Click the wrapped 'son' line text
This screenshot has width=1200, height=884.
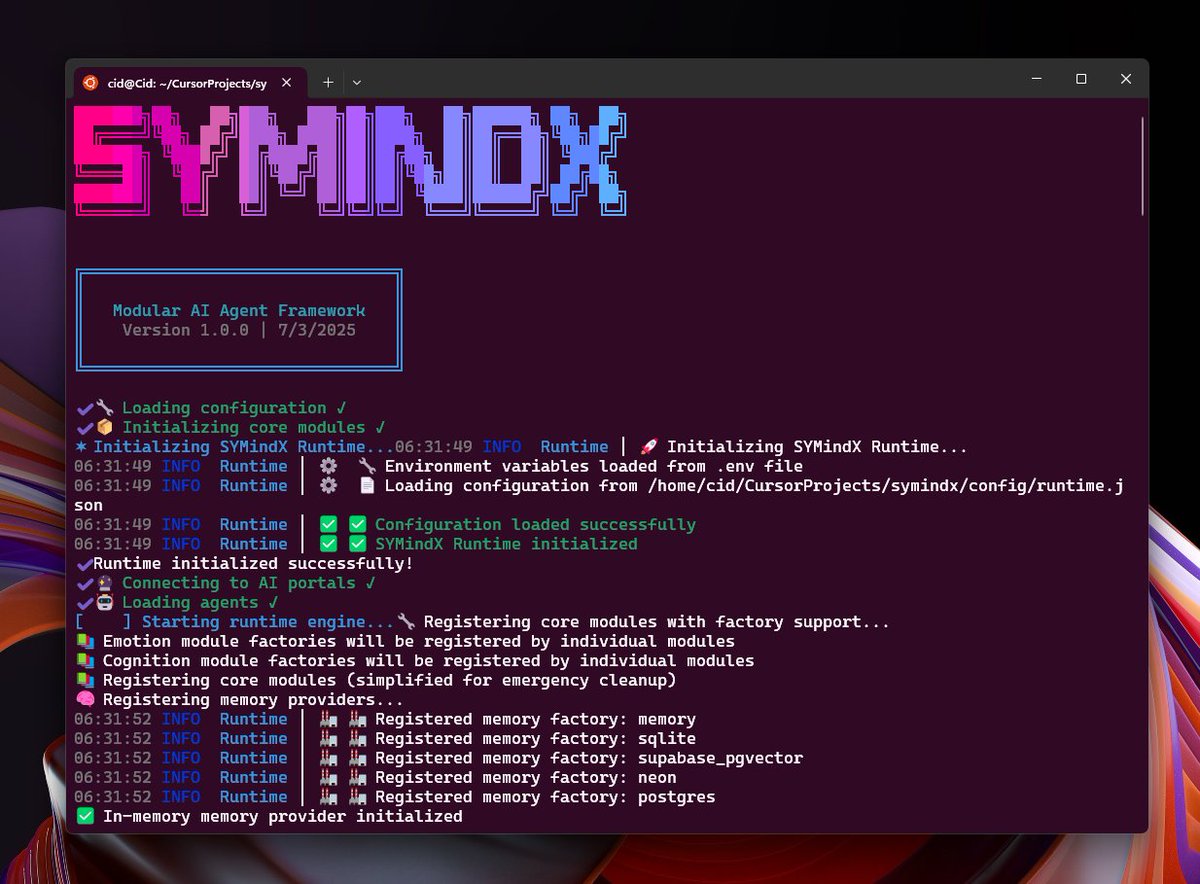click(x=89, y=505)
